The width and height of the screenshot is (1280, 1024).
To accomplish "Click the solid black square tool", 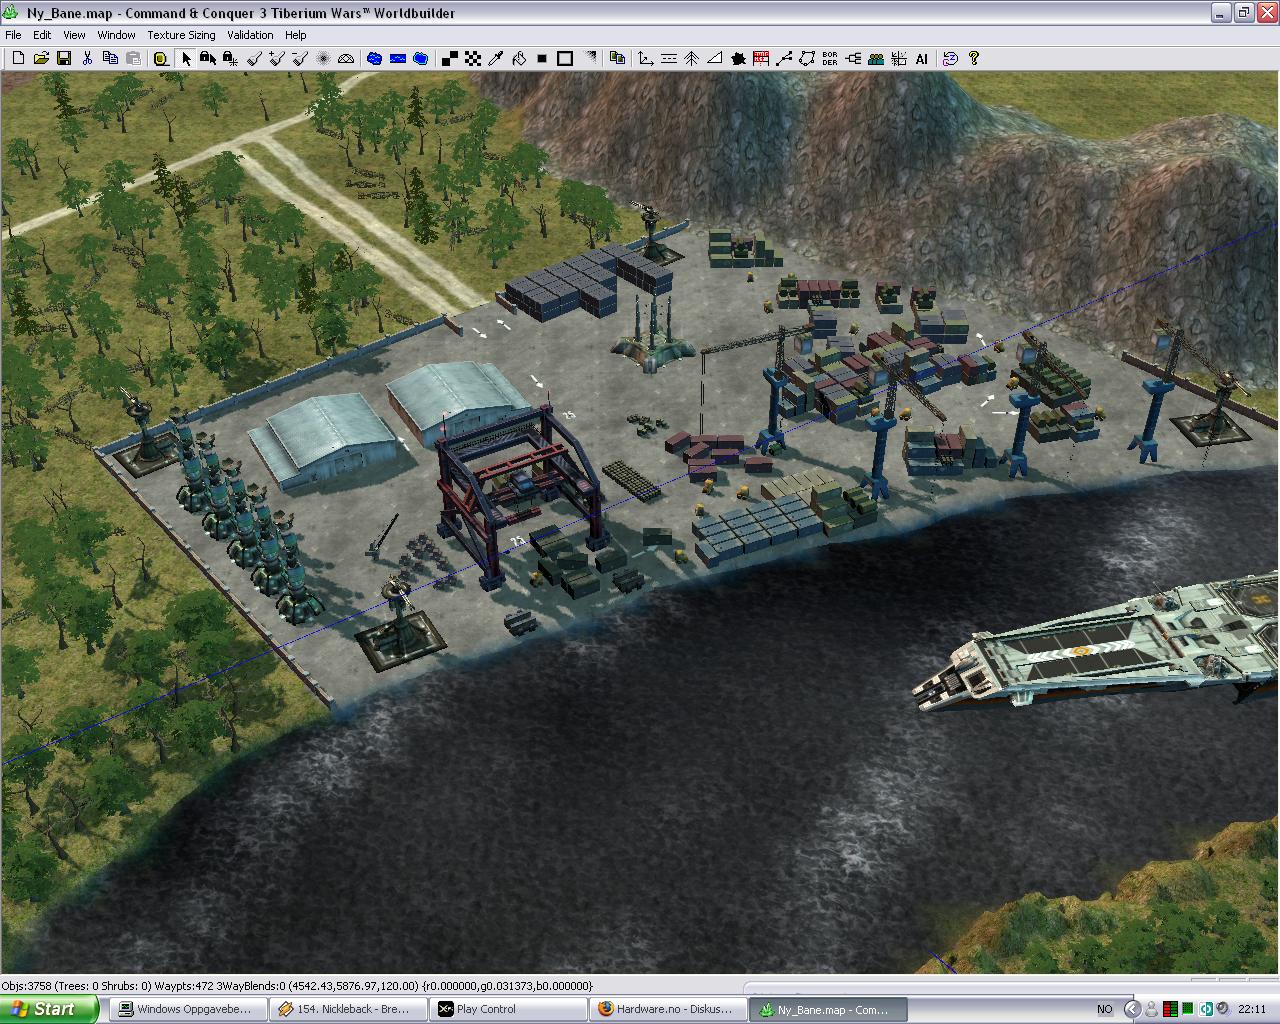I will point(542,59).
